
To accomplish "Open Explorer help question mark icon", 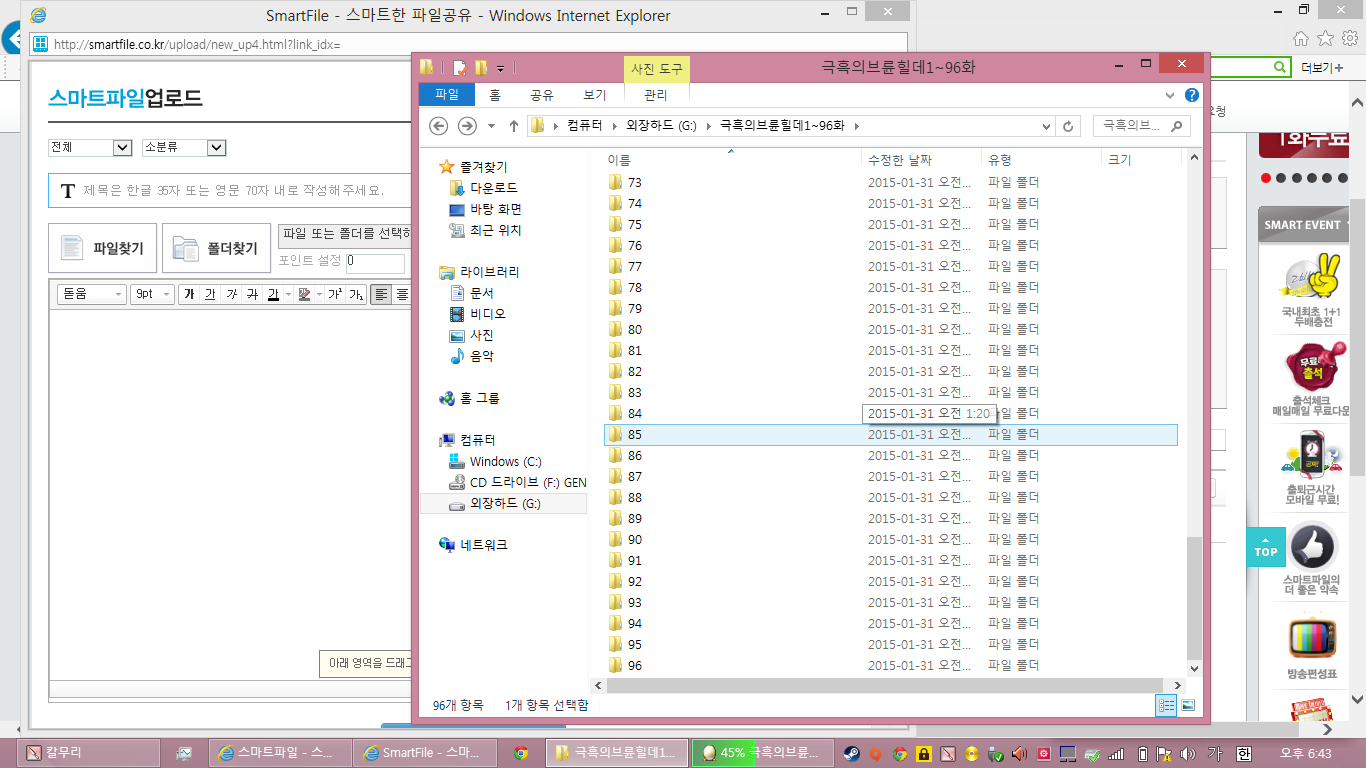I will tap(1191, 95).
